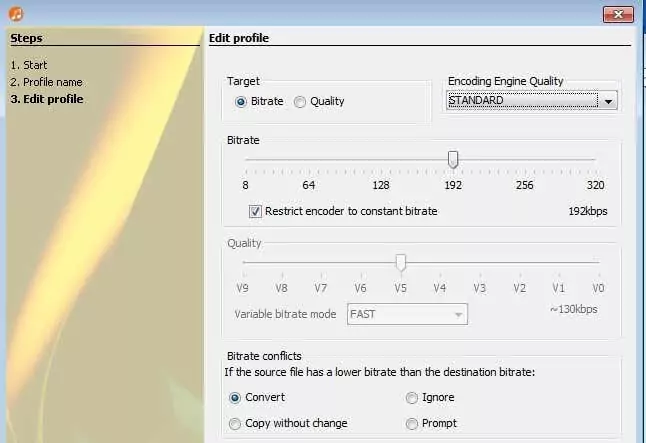Select the Ignore radio option
Viewport: 646px width, 443px height.
pyautogui.click(x=411, y=397)
